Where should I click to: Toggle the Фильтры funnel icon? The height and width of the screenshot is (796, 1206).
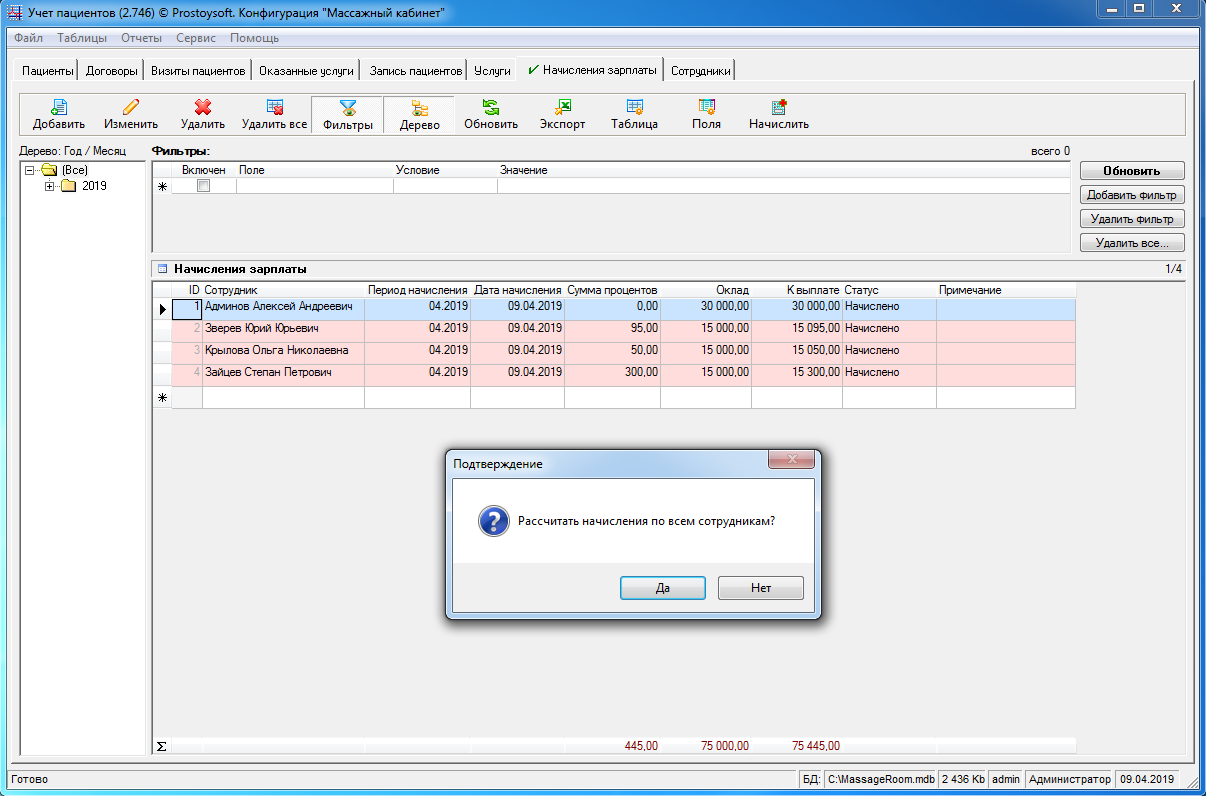coord(348,108)
